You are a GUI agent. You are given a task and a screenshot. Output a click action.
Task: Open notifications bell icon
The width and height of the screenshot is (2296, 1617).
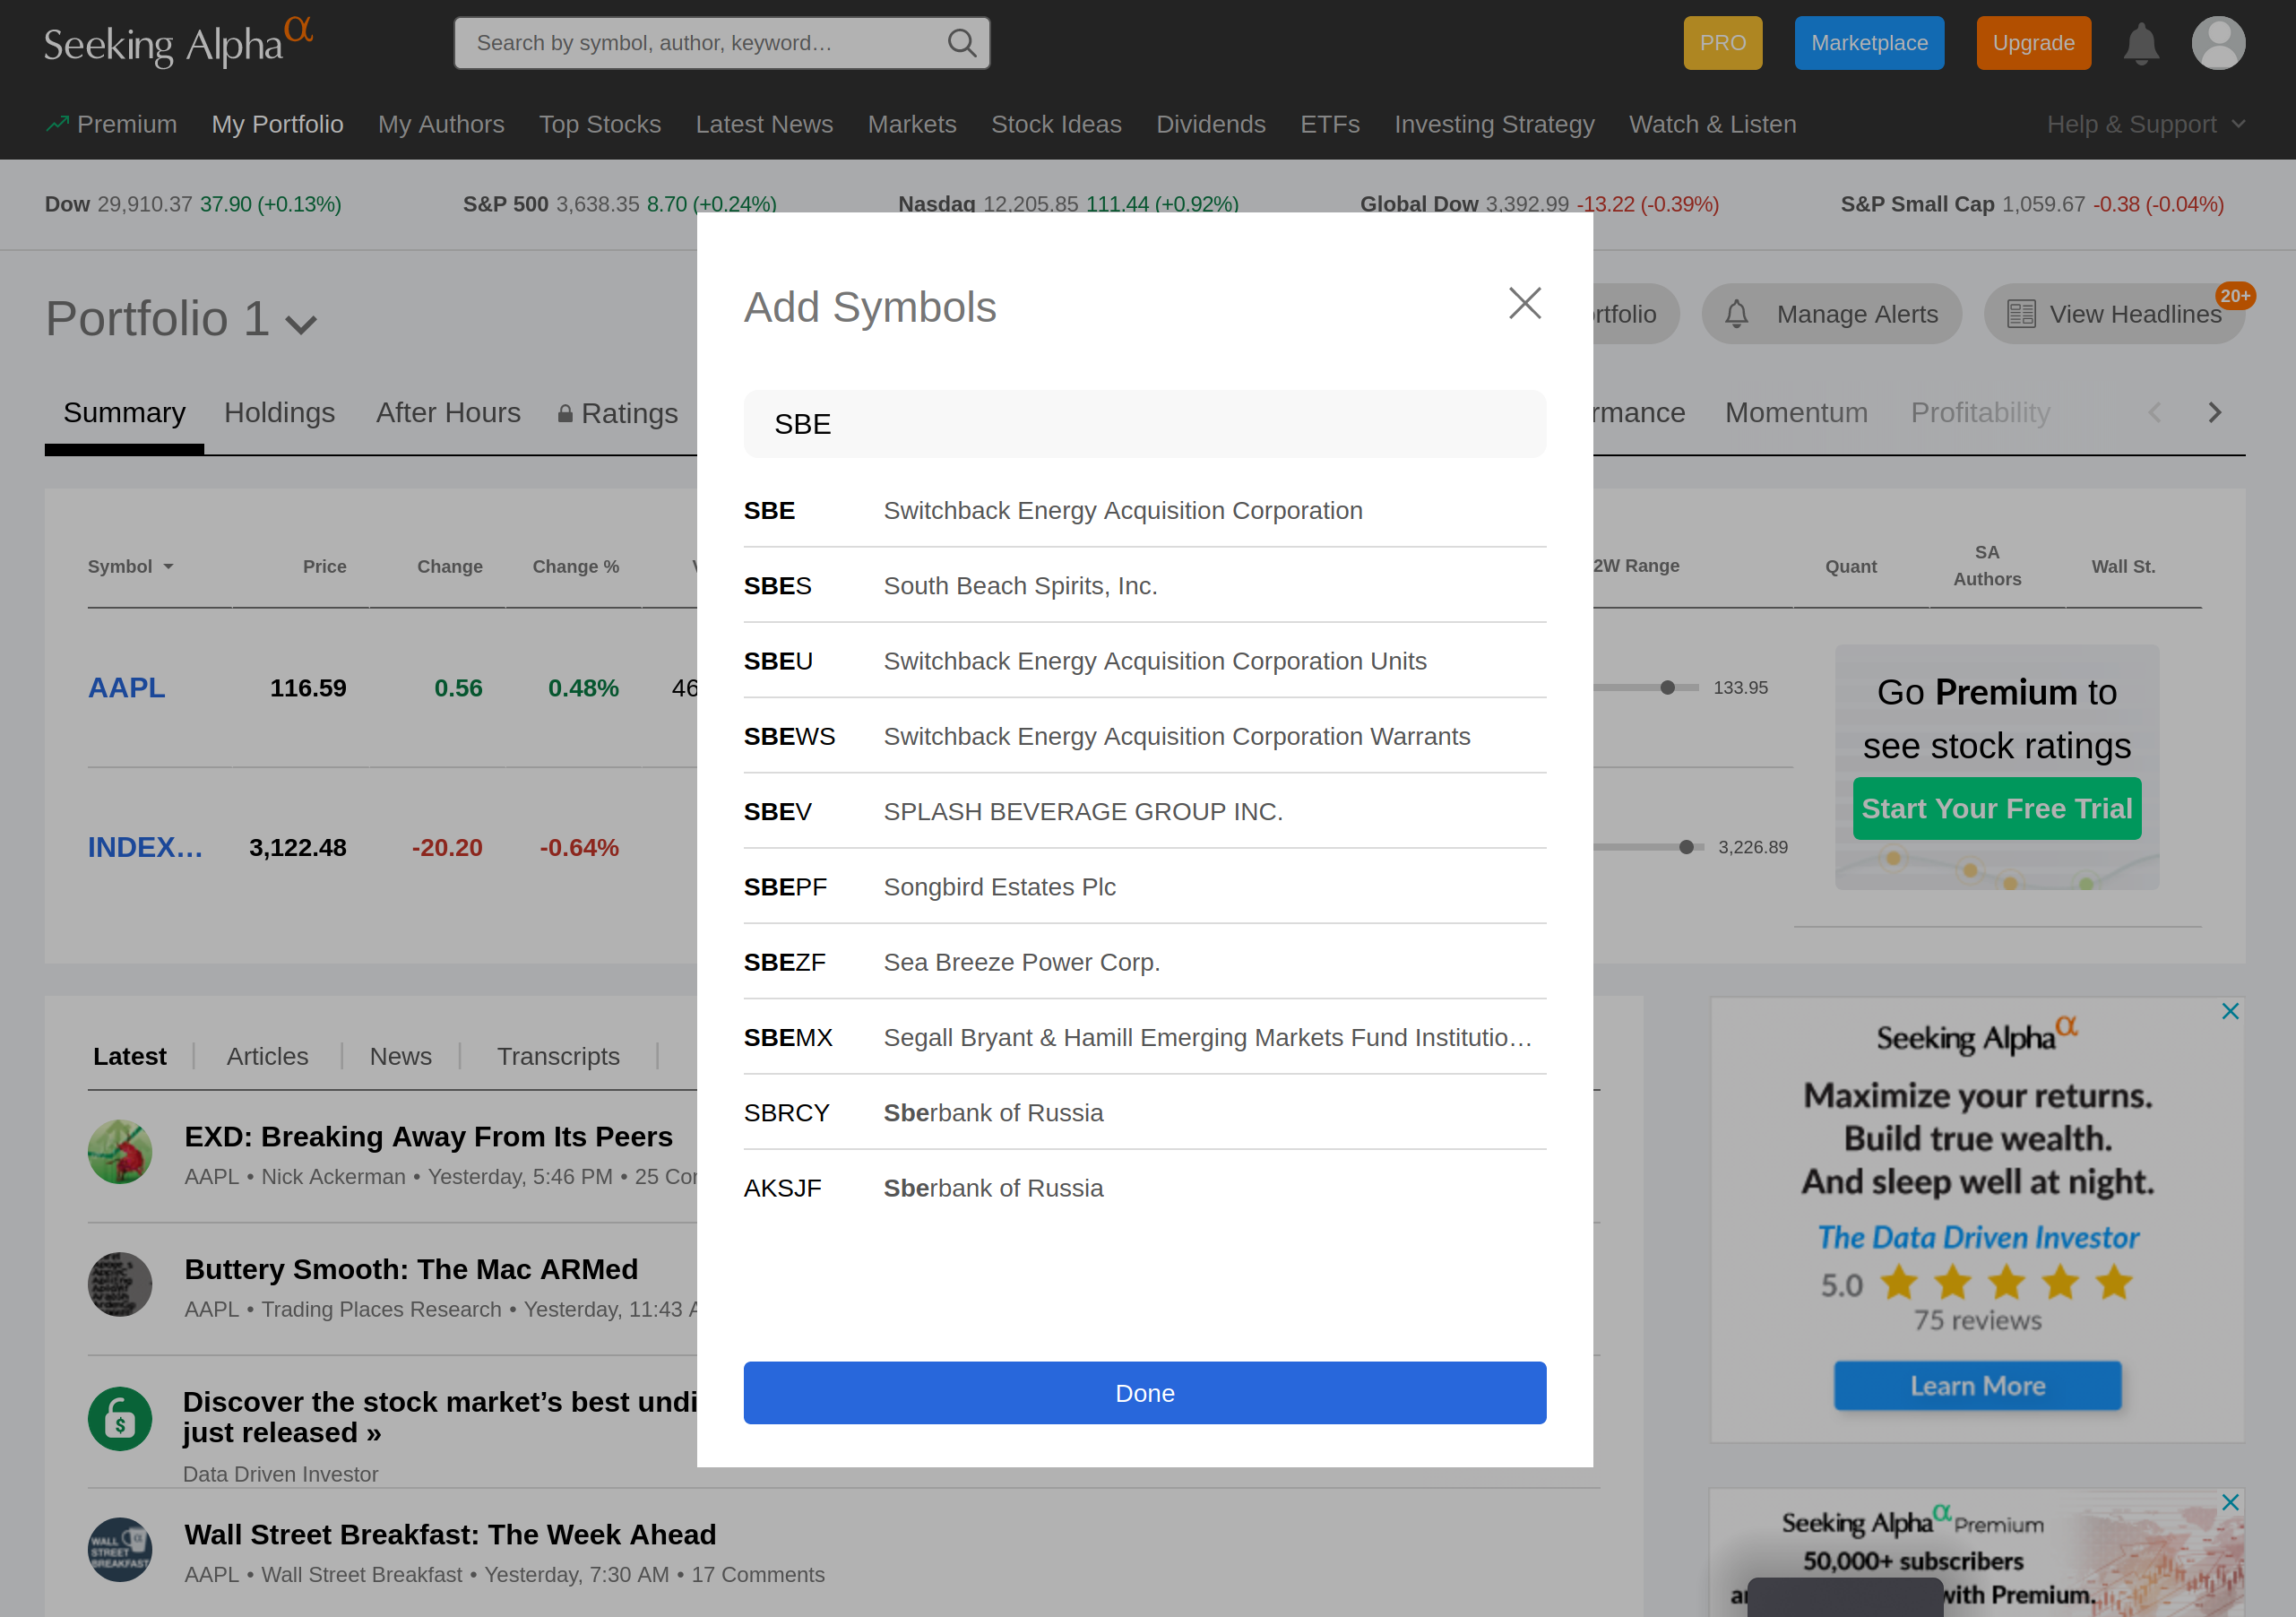point(2141,44)
